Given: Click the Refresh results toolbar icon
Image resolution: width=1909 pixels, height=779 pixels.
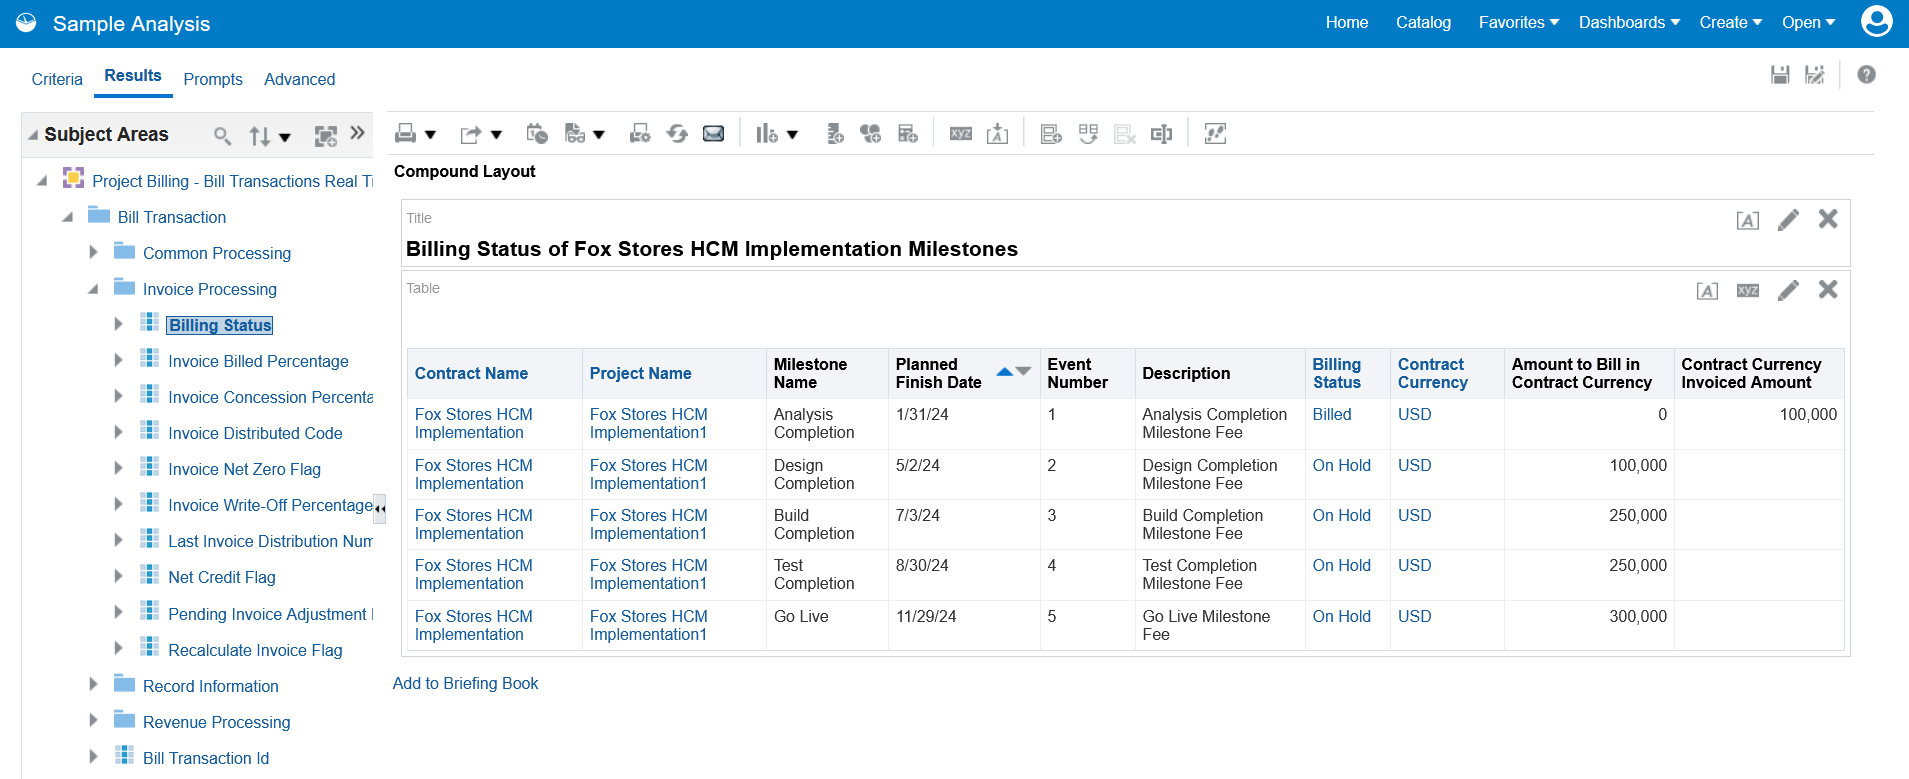Looking at the screenshot, I should pos(677,134).
